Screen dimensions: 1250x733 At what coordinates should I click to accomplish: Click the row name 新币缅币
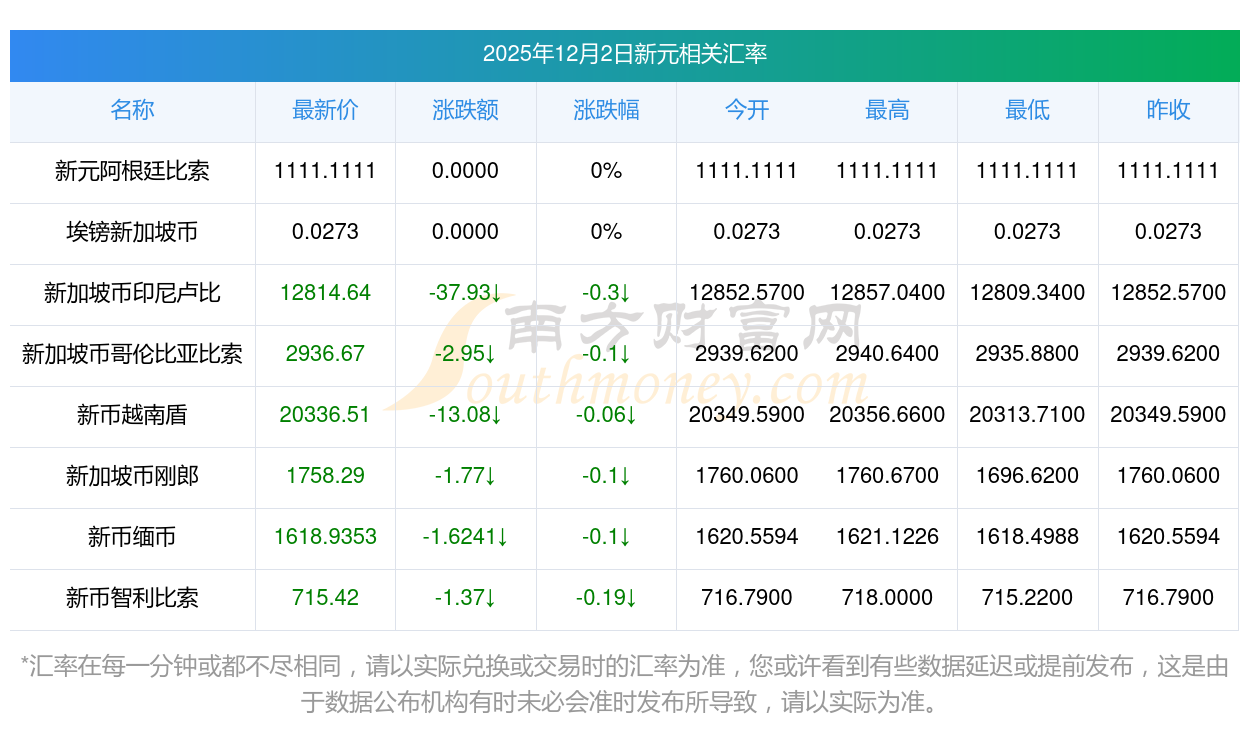(x=132, y=537)
